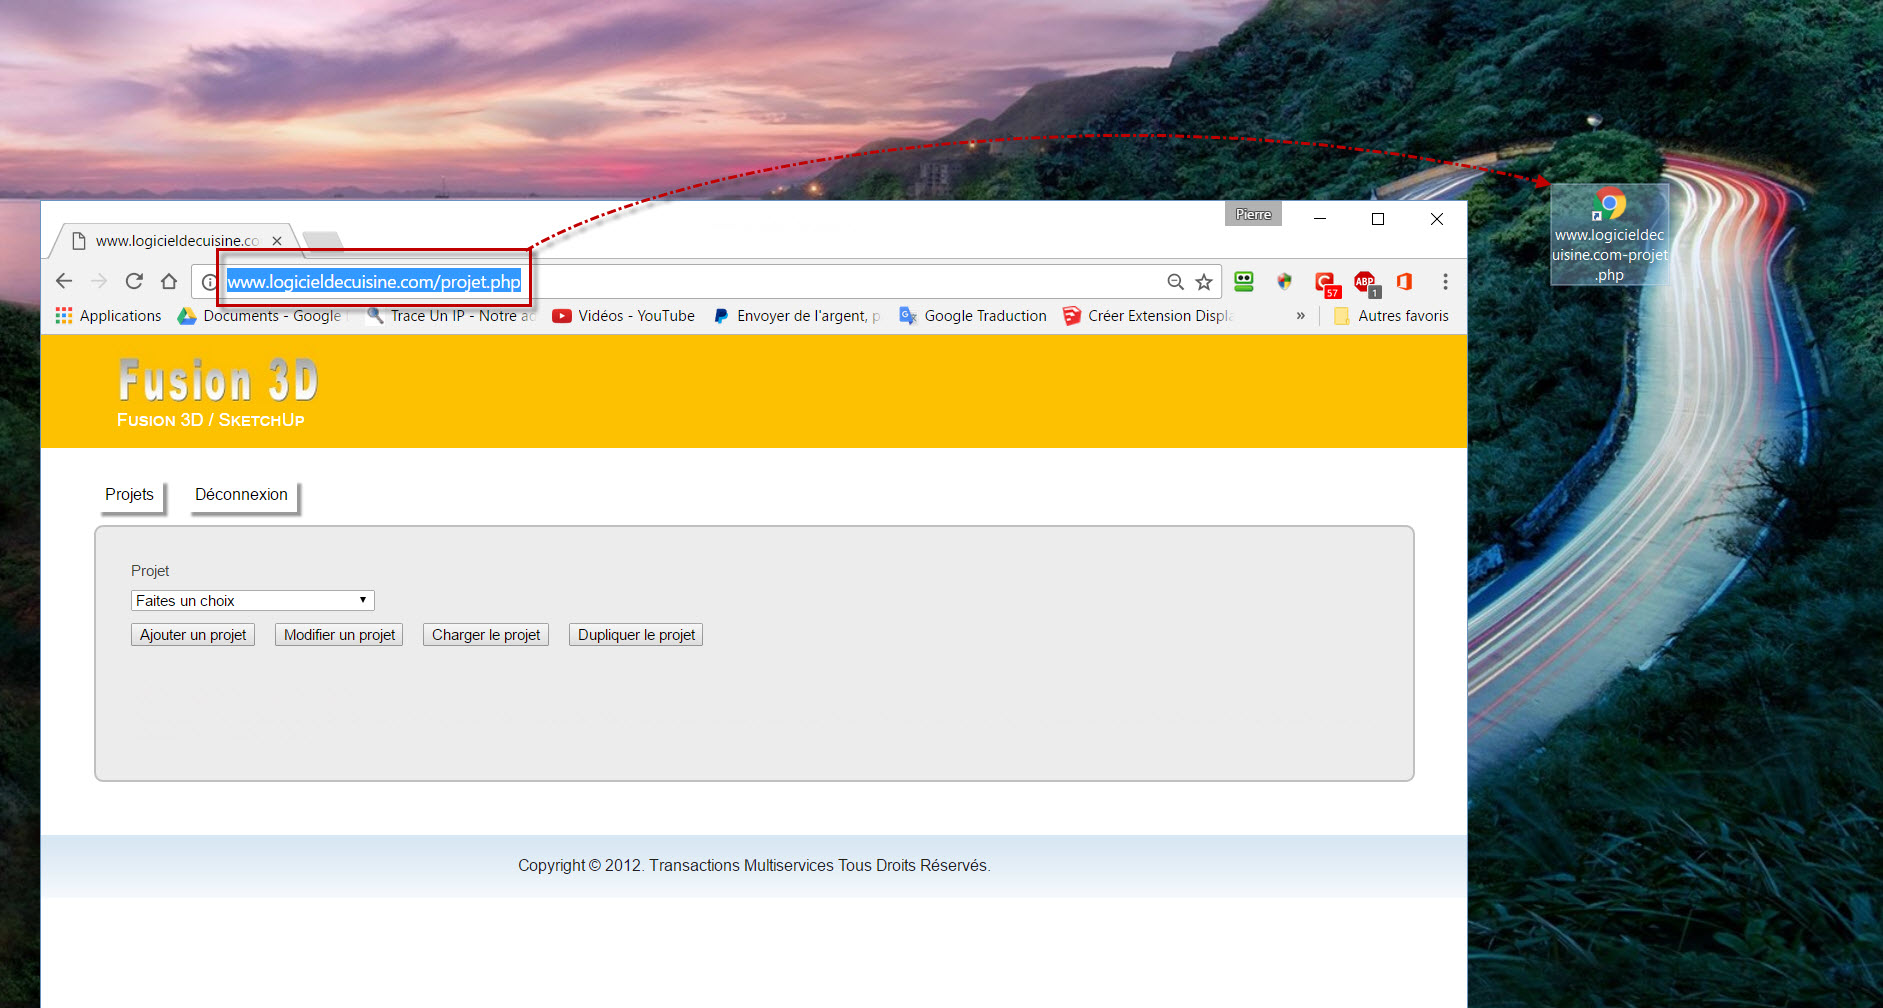
Task: Show hidden bookmarks with the chevron
Action: click(1300, 316)
